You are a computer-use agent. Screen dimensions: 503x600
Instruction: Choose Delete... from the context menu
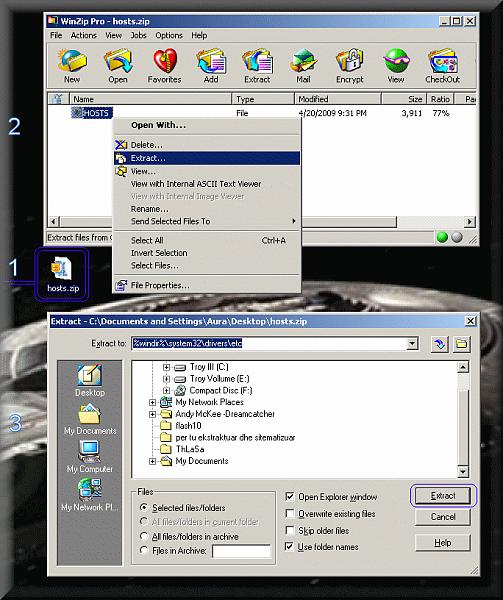(x=207, y=145)
